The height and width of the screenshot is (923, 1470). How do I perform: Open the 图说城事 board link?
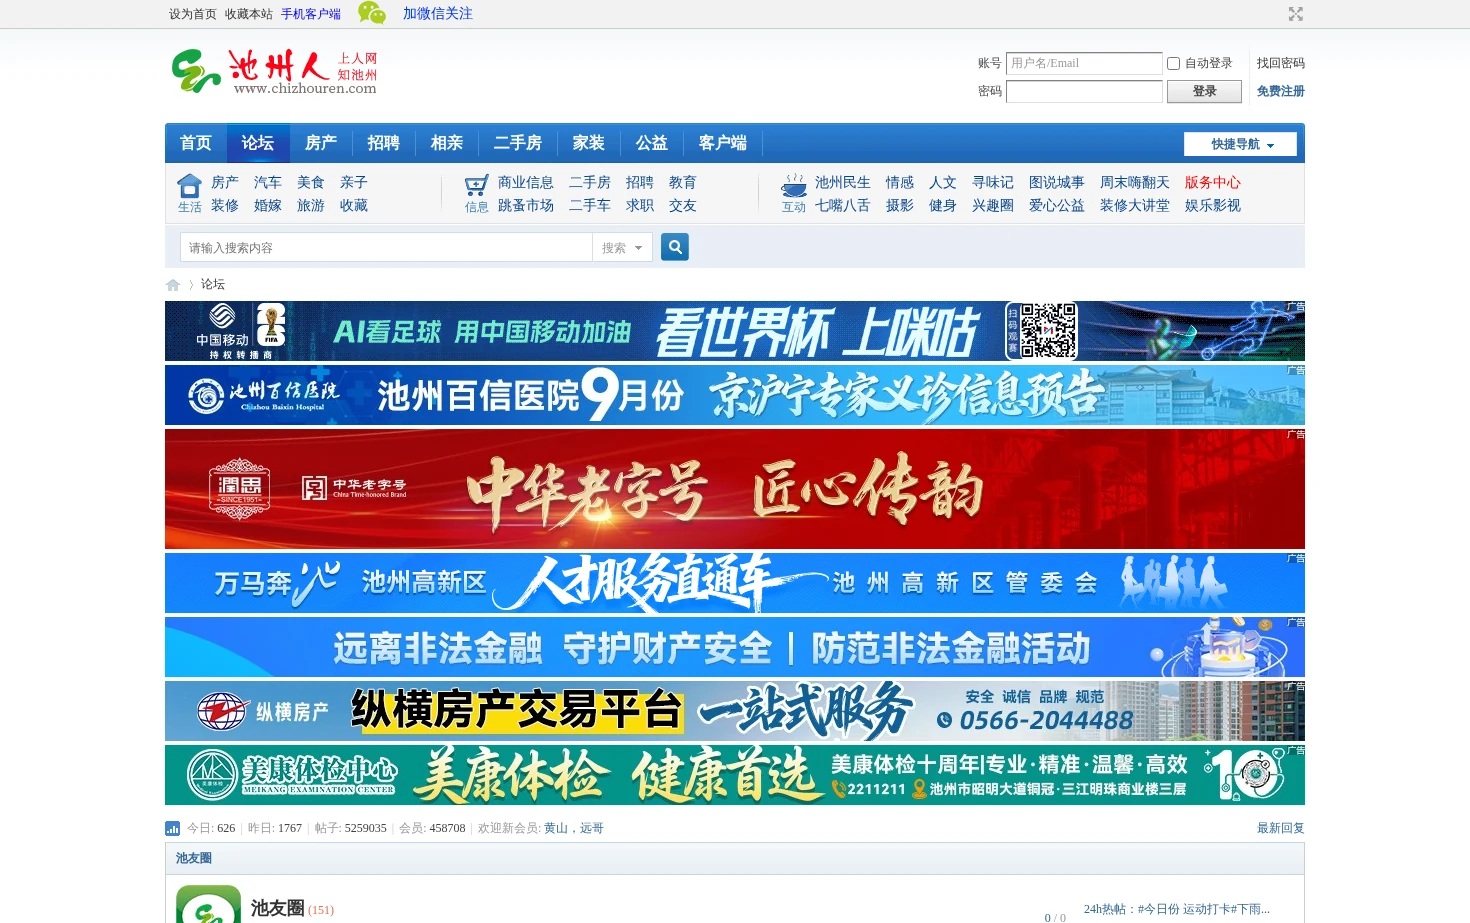coord(1057,182)
